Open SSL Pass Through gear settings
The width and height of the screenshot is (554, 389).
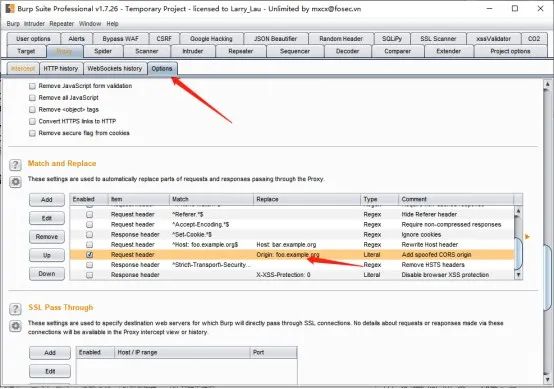(x=15, y=326)
